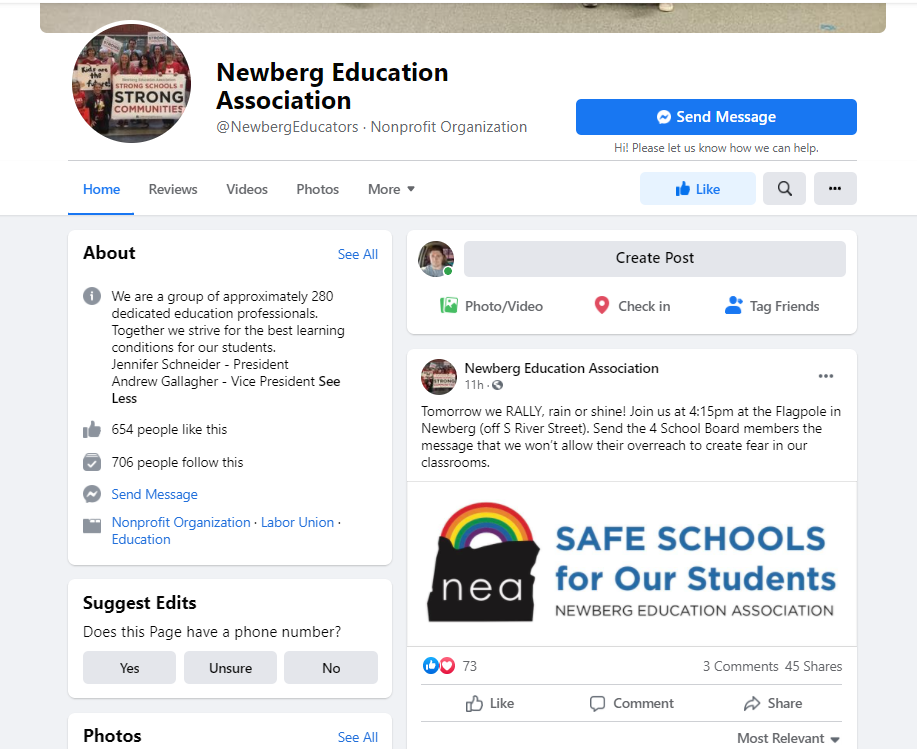Open the rally post three-dot menu
The width and height of the screenshot is (917, 749).
pyautogui.click(x=826, y=376)
